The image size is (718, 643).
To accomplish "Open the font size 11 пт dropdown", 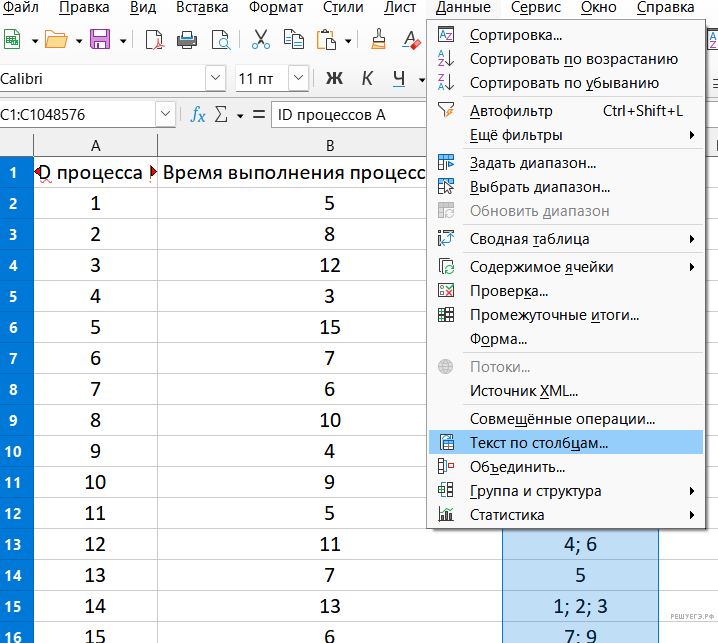I will (x=299, y=78).
